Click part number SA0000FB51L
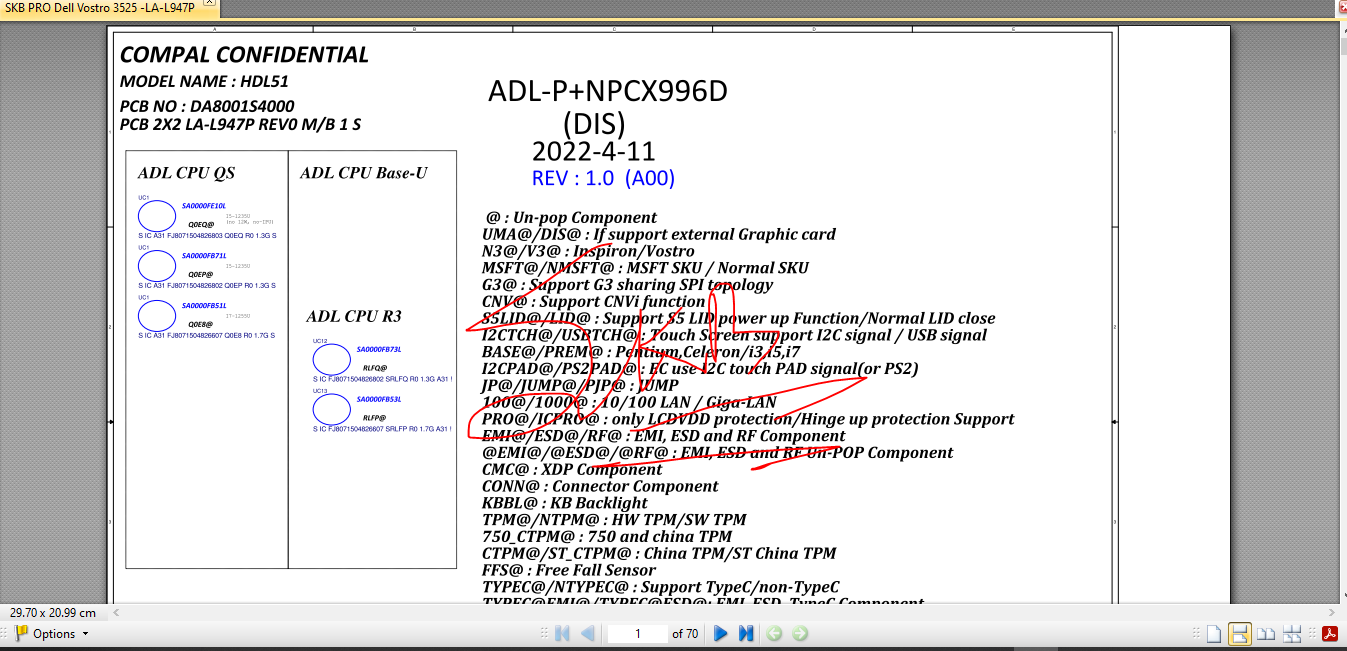1347x651 pixels. 204,306
